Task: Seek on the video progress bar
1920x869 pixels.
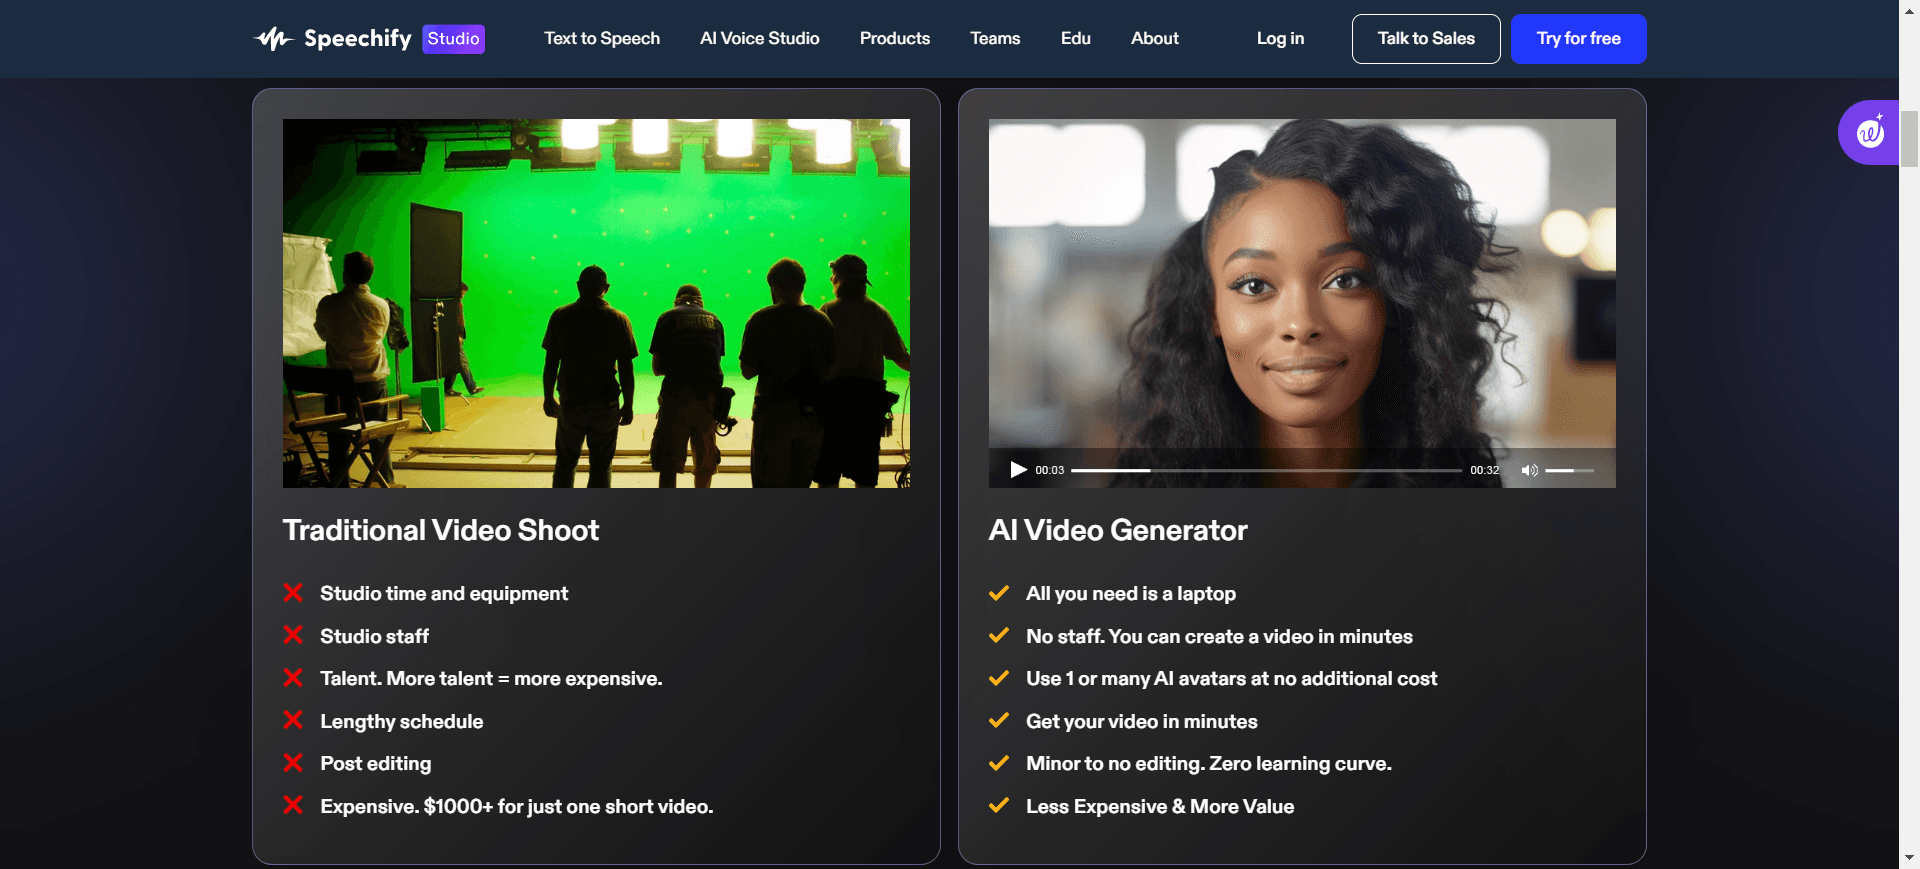Action: point(1266,470)
